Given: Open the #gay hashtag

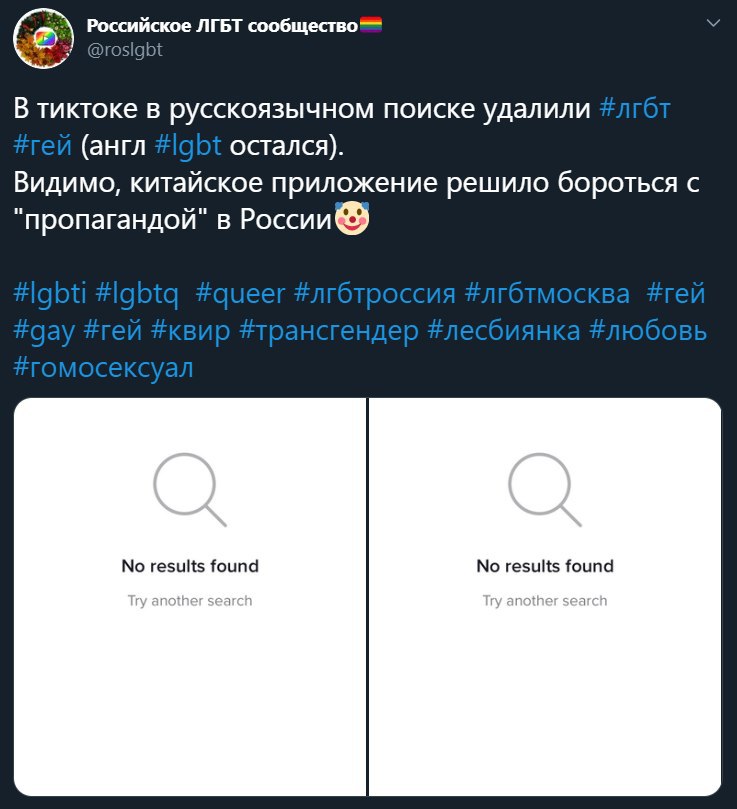Looking at the screenshot, I should [x=44, y=331].
